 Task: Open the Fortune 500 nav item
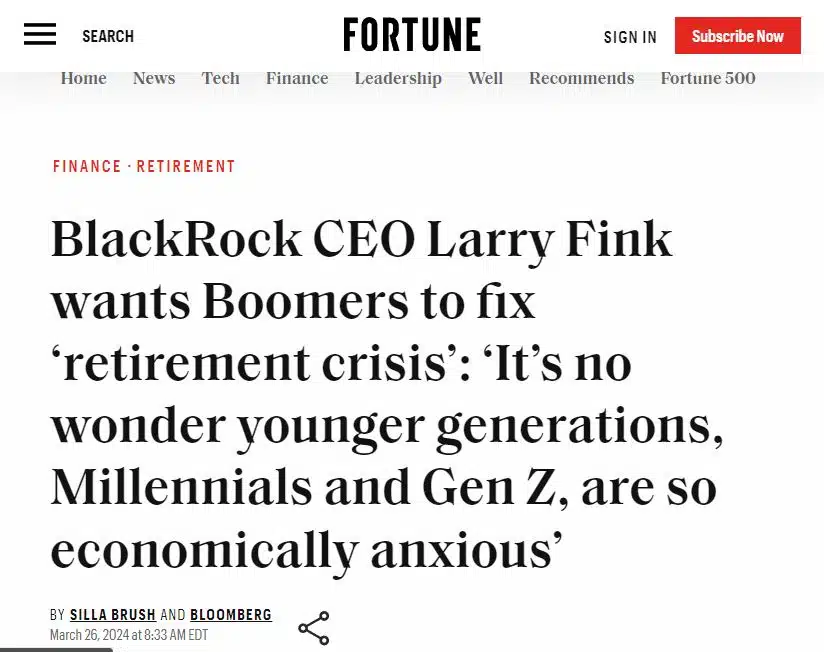708,78
